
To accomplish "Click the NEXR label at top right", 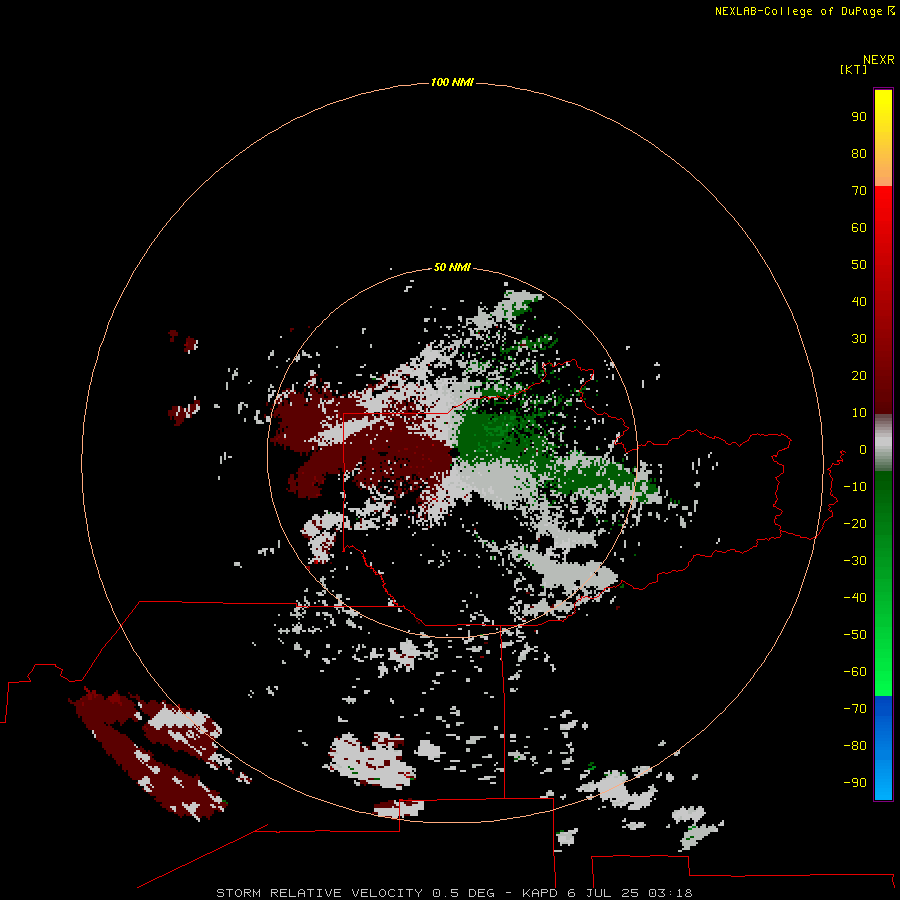I will [x=879, y=60].
